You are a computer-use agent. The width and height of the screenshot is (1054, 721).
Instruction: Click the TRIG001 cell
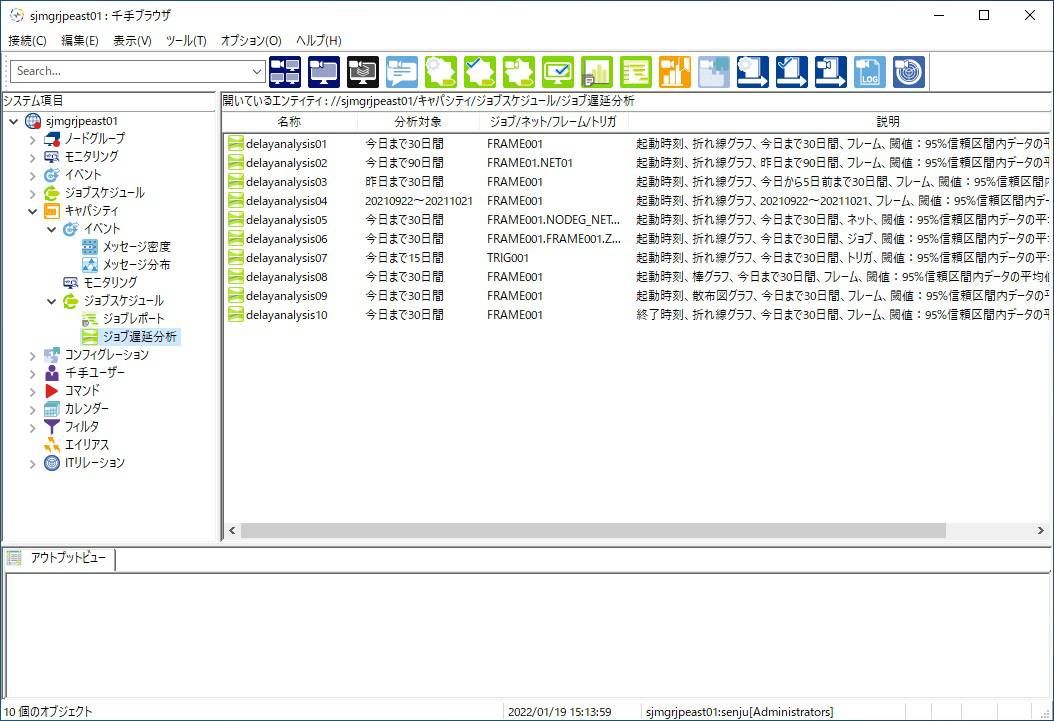pos(508,258)
